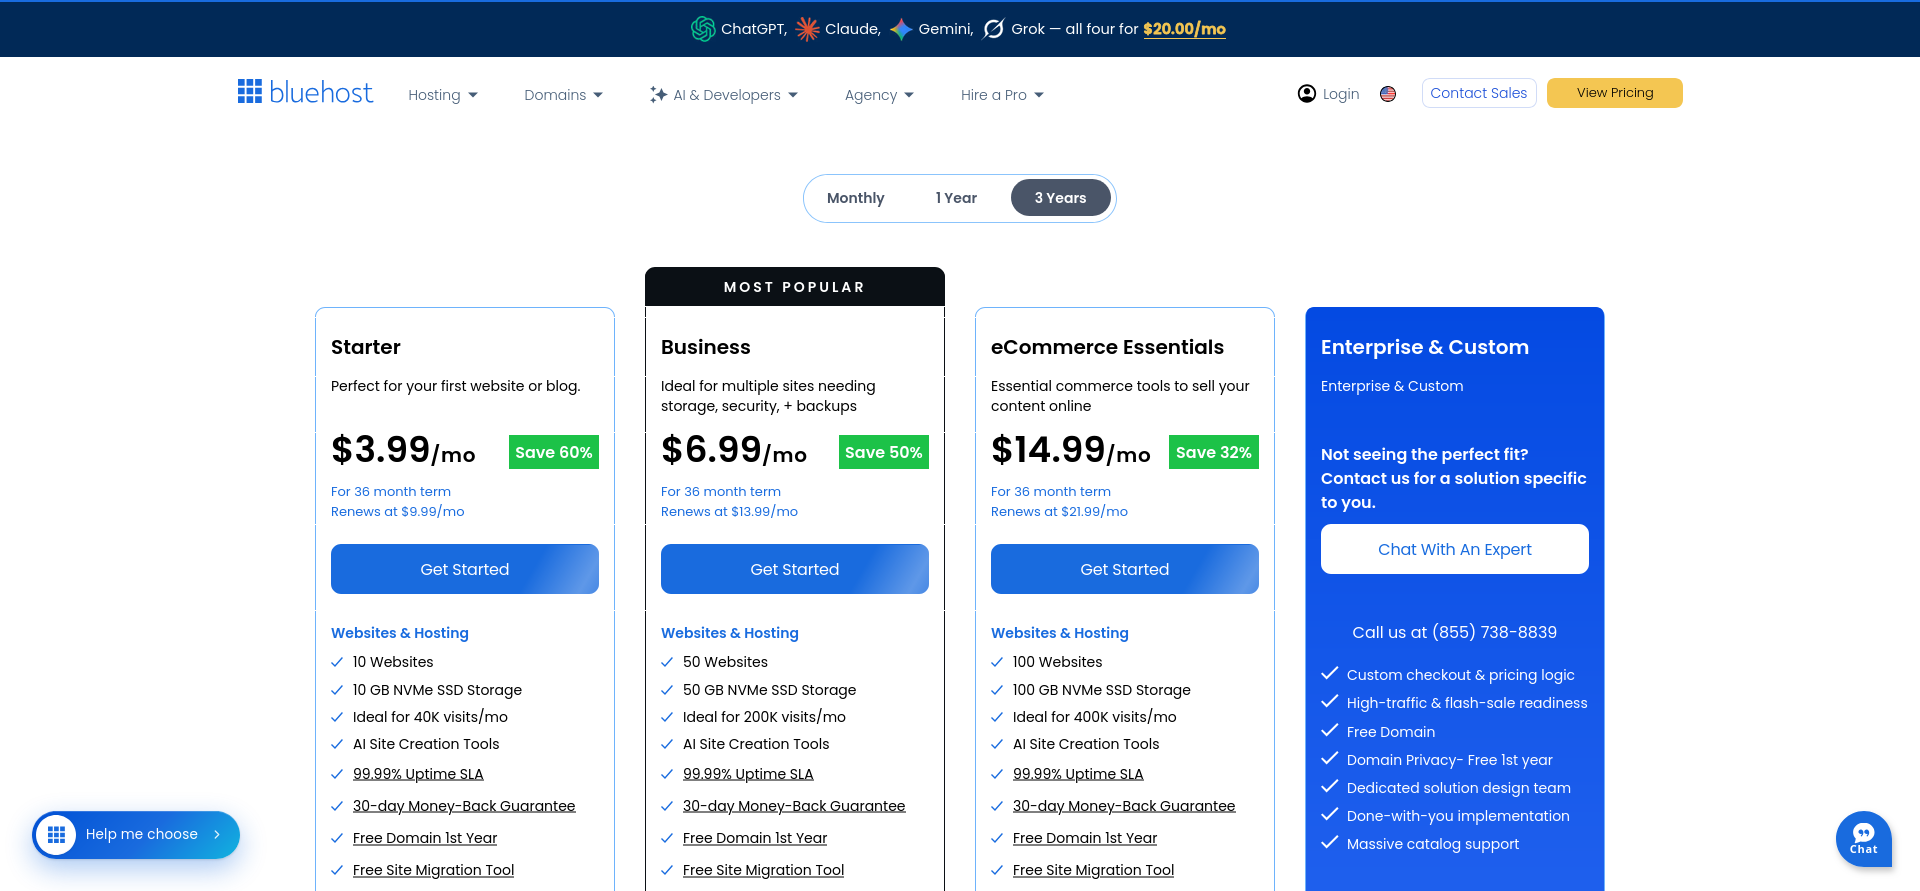Click the Enterprise & Custom heading
The width and height of the screenshot is (1920, 891).
tap(1425, 347)
